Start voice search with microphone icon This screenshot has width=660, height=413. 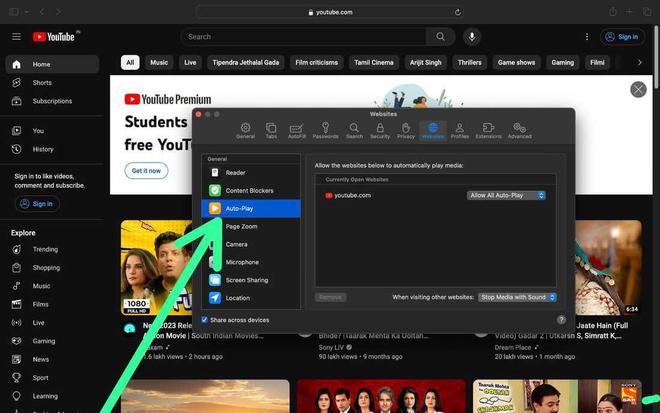(472, 37)
